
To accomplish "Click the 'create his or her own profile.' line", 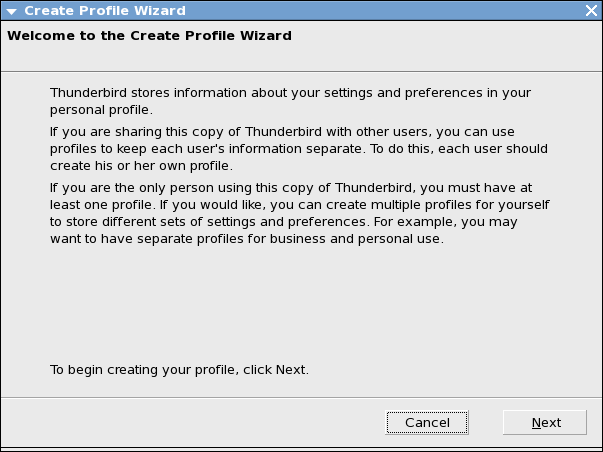I will 142,165.
